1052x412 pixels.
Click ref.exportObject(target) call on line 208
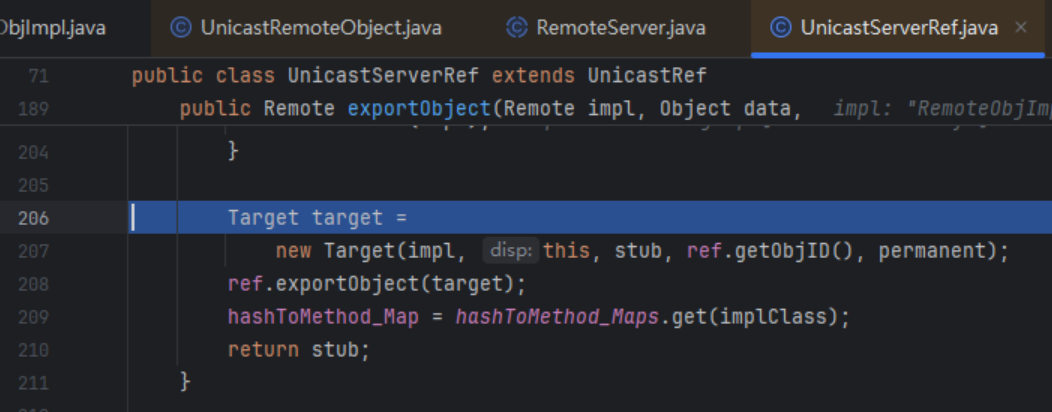click(x=376, y=284)
